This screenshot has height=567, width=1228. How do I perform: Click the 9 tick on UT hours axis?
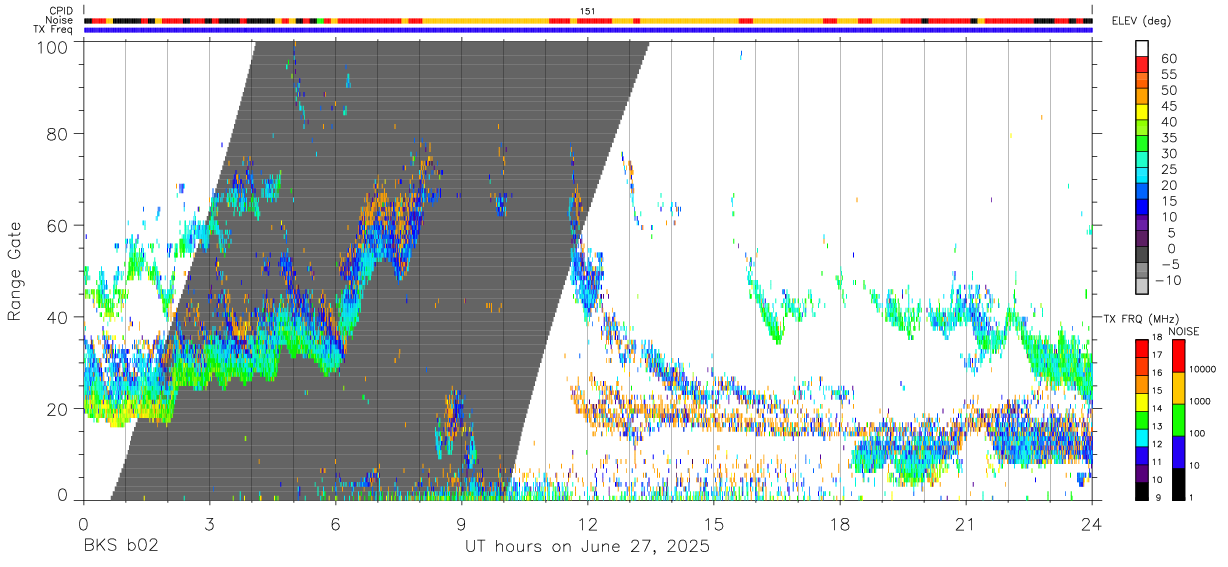[x=461, y=524]
